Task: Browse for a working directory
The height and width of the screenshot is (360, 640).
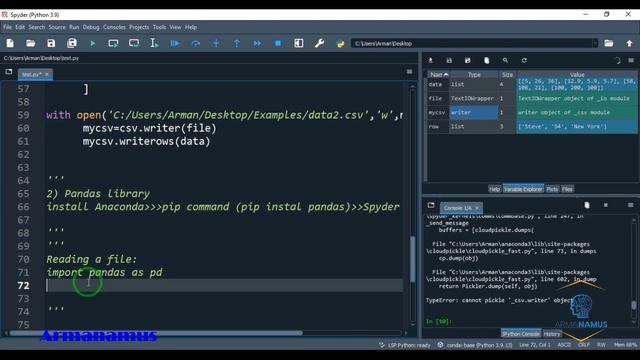Action: 609,43
